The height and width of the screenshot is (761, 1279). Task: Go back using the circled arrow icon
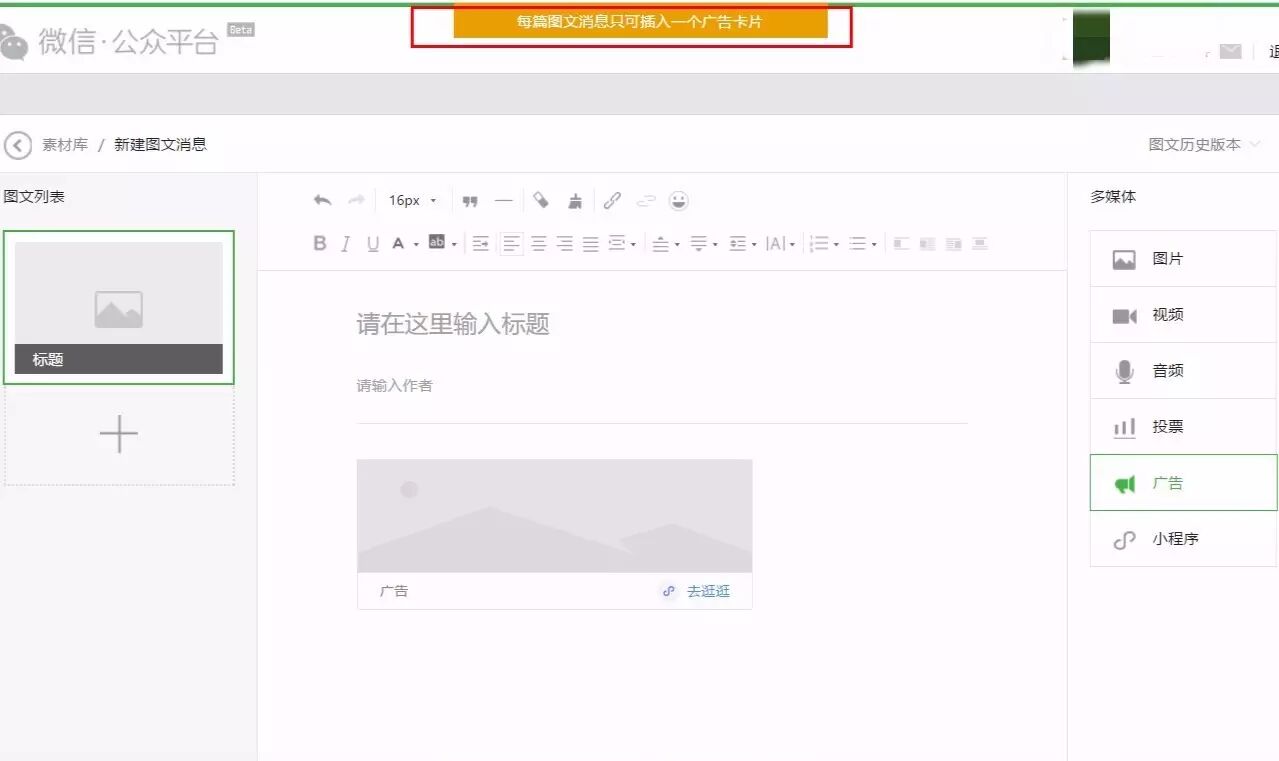pos(18,145)
